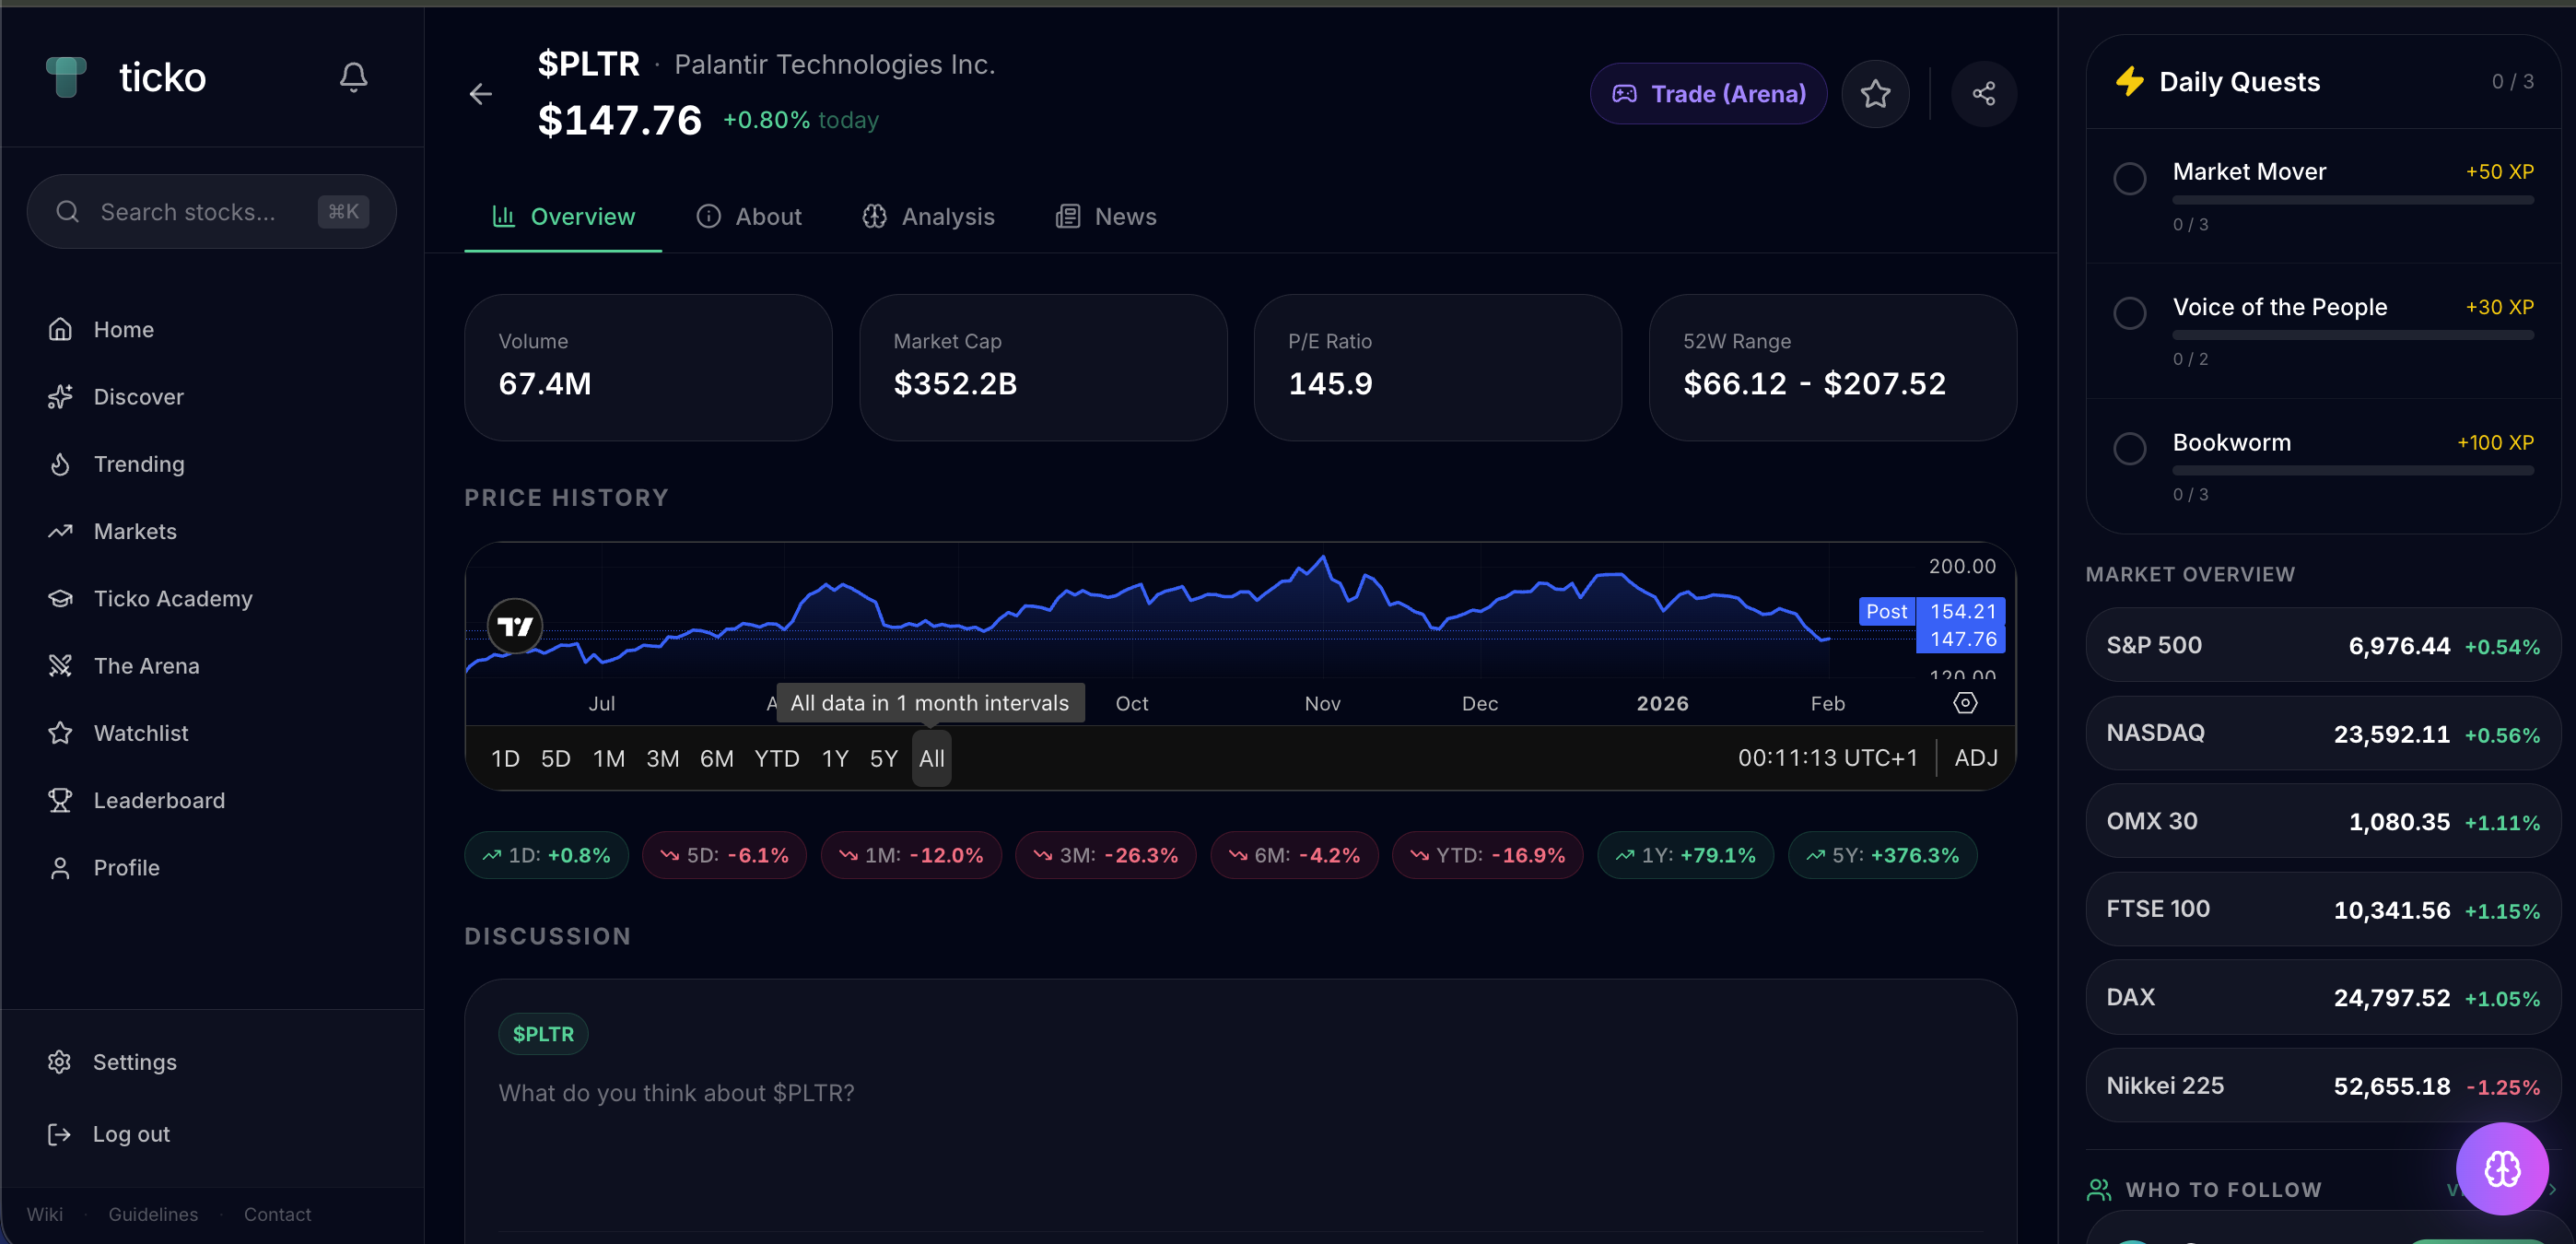Open the Guidelines link in the footer
Image resolution: width=2576 pixels, height=1244 pixels.
153,1214
